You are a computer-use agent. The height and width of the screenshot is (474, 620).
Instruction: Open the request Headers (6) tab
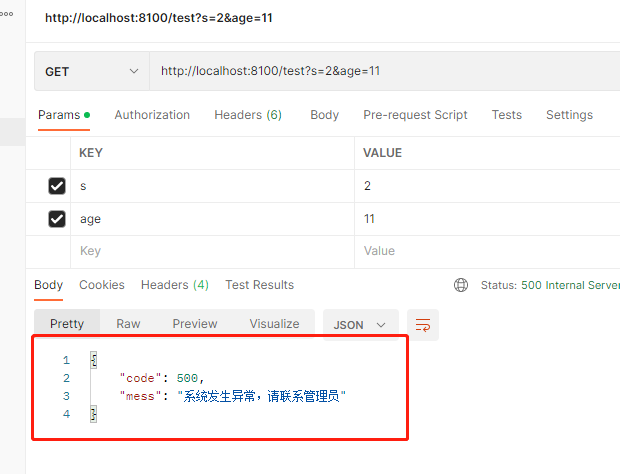tap(248, 115)
